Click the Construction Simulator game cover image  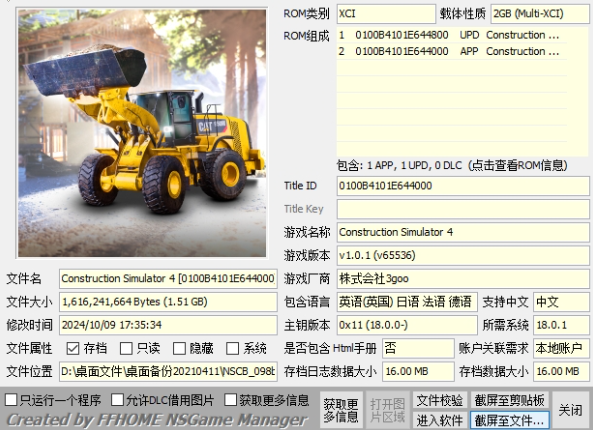[142, 133]
